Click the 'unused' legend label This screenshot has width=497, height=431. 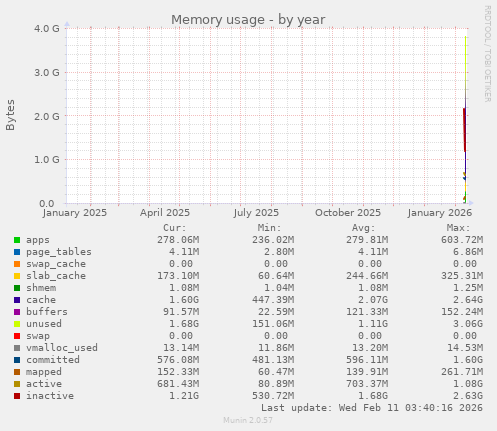(x=44, y=324)
